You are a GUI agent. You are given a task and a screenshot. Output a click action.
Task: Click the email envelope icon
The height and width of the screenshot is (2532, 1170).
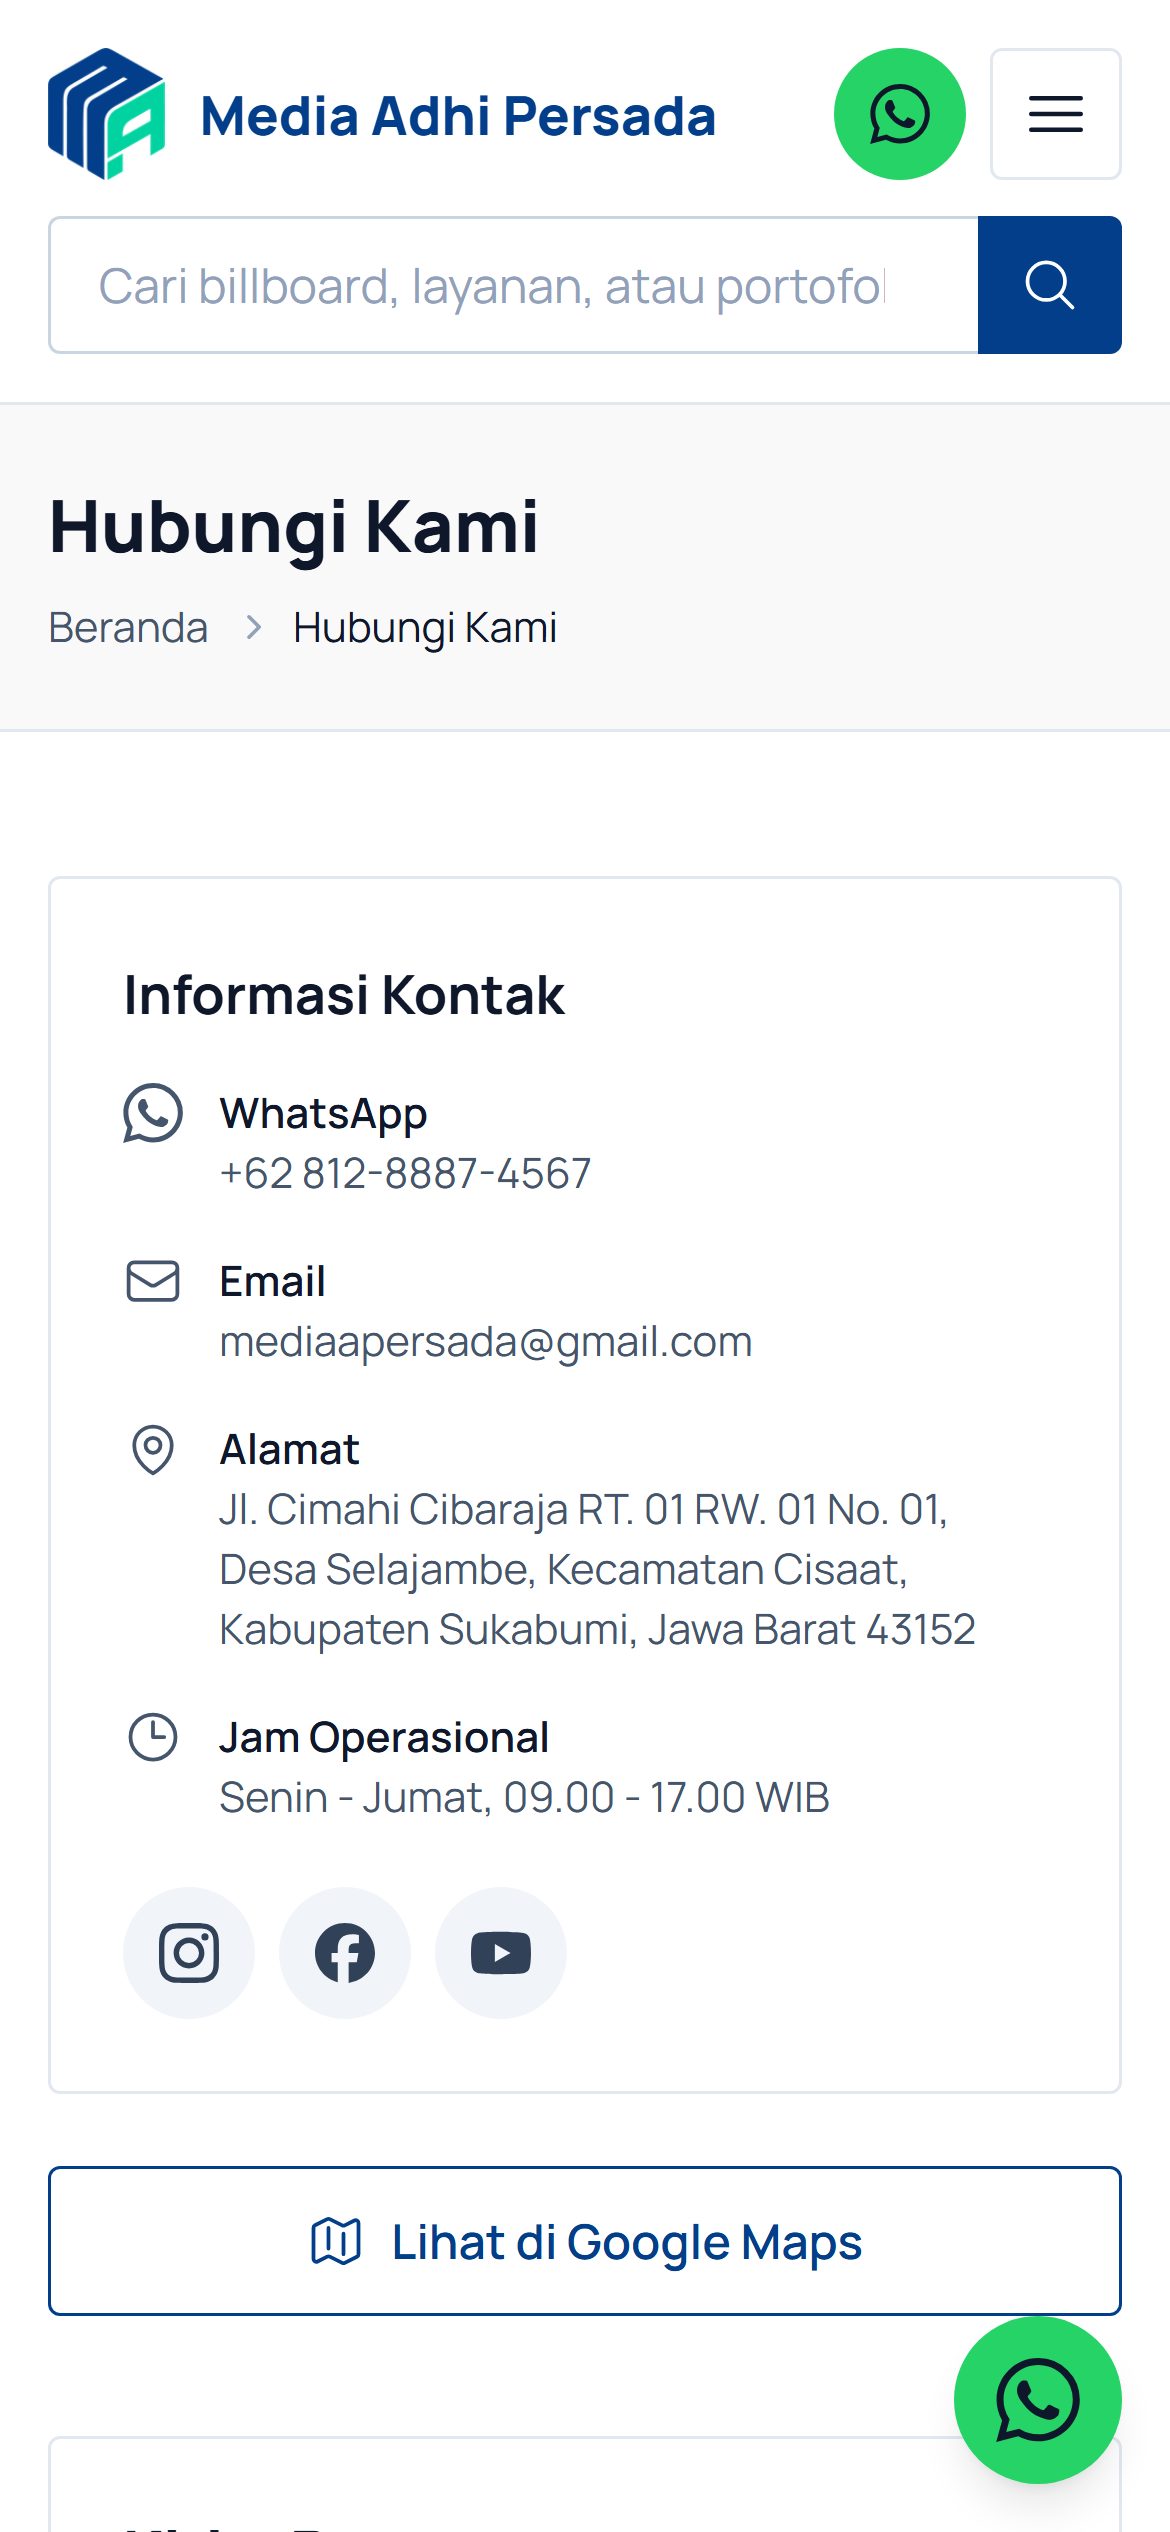click(x=153, y=1281)
